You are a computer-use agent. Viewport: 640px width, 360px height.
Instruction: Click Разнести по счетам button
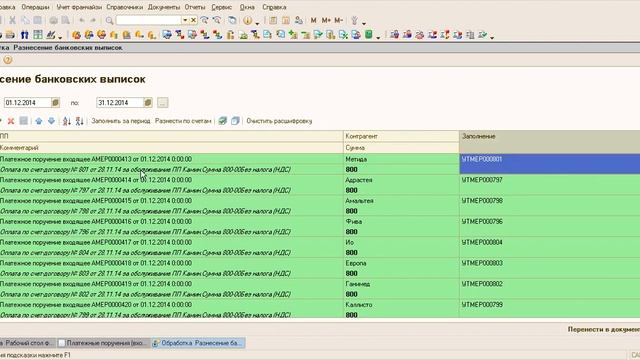coord(183,121)
